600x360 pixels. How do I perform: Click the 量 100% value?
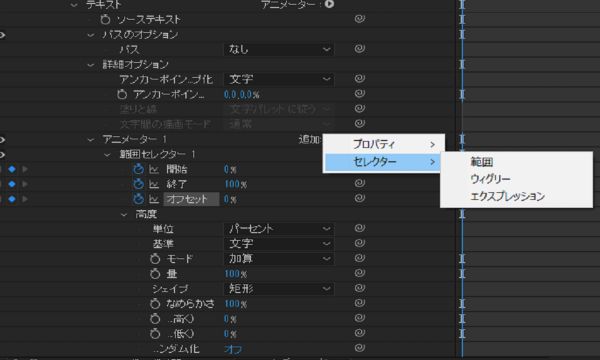point(235,274)
